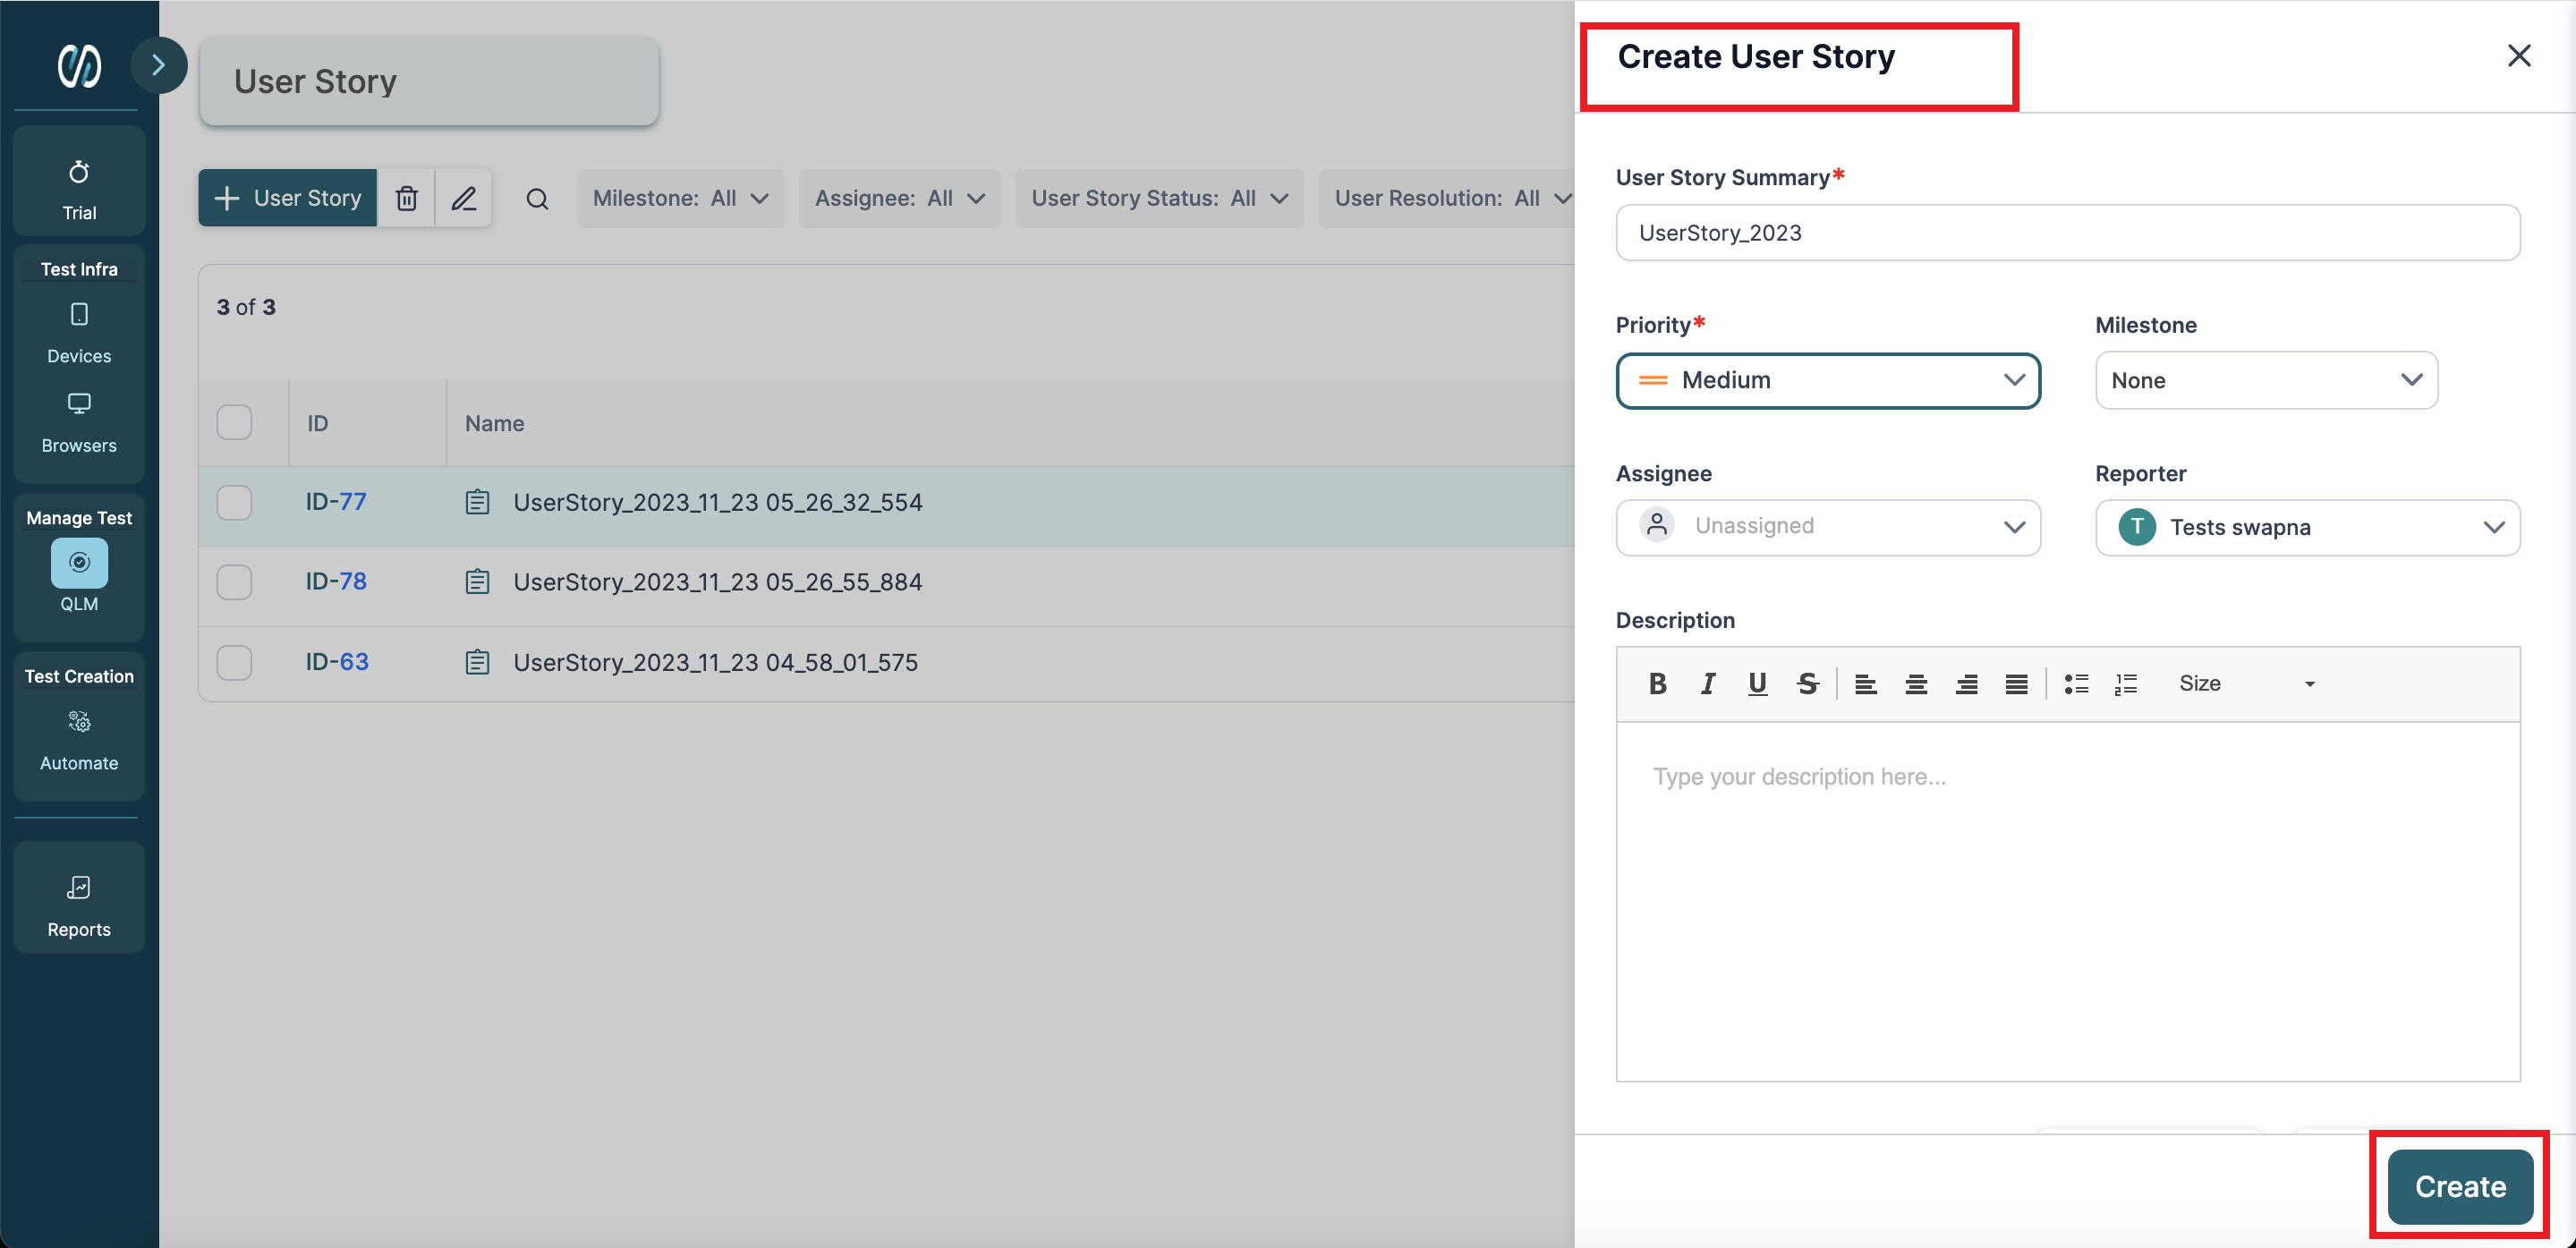Viewport: 2576px width, 1248px height.
Task: Open the User Story Status filter
Action: tap(1159, 198)
